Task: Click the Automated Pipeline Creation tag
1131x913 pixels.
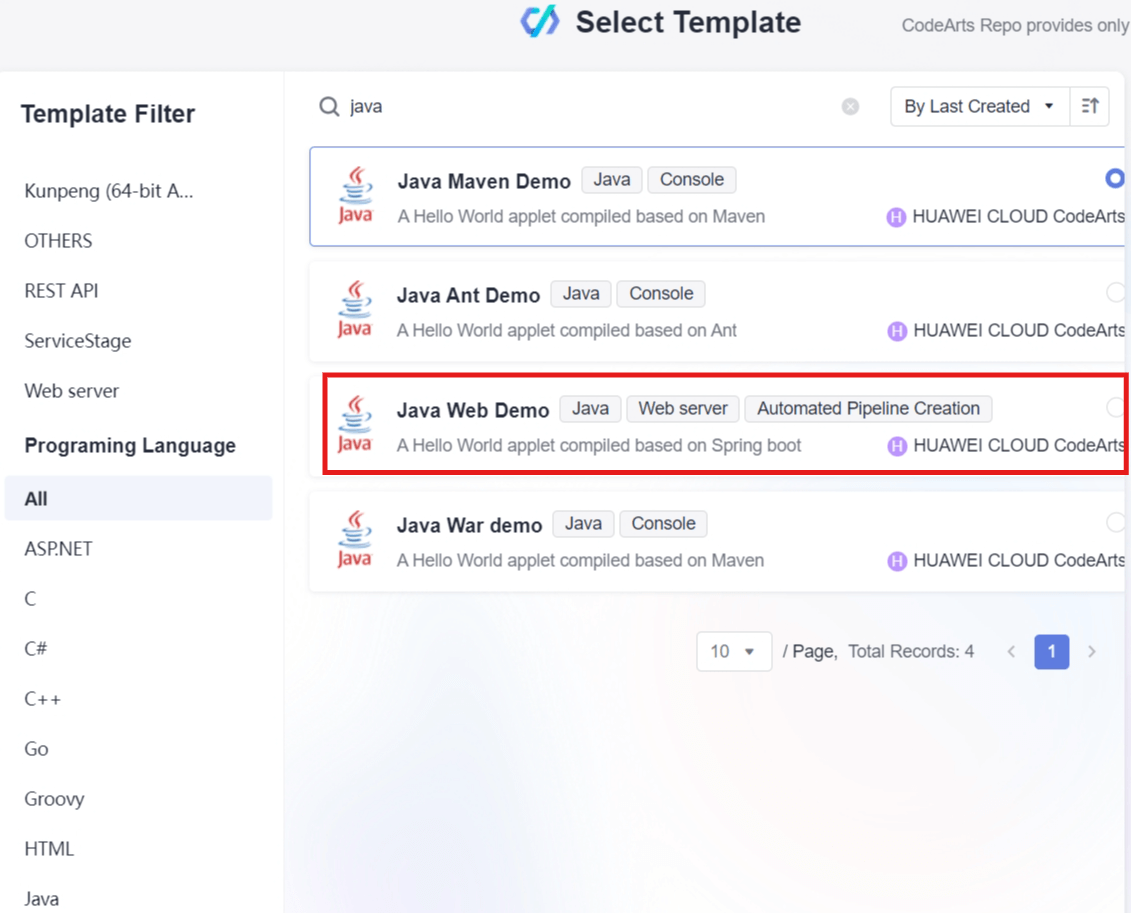Action: [868, 408]
